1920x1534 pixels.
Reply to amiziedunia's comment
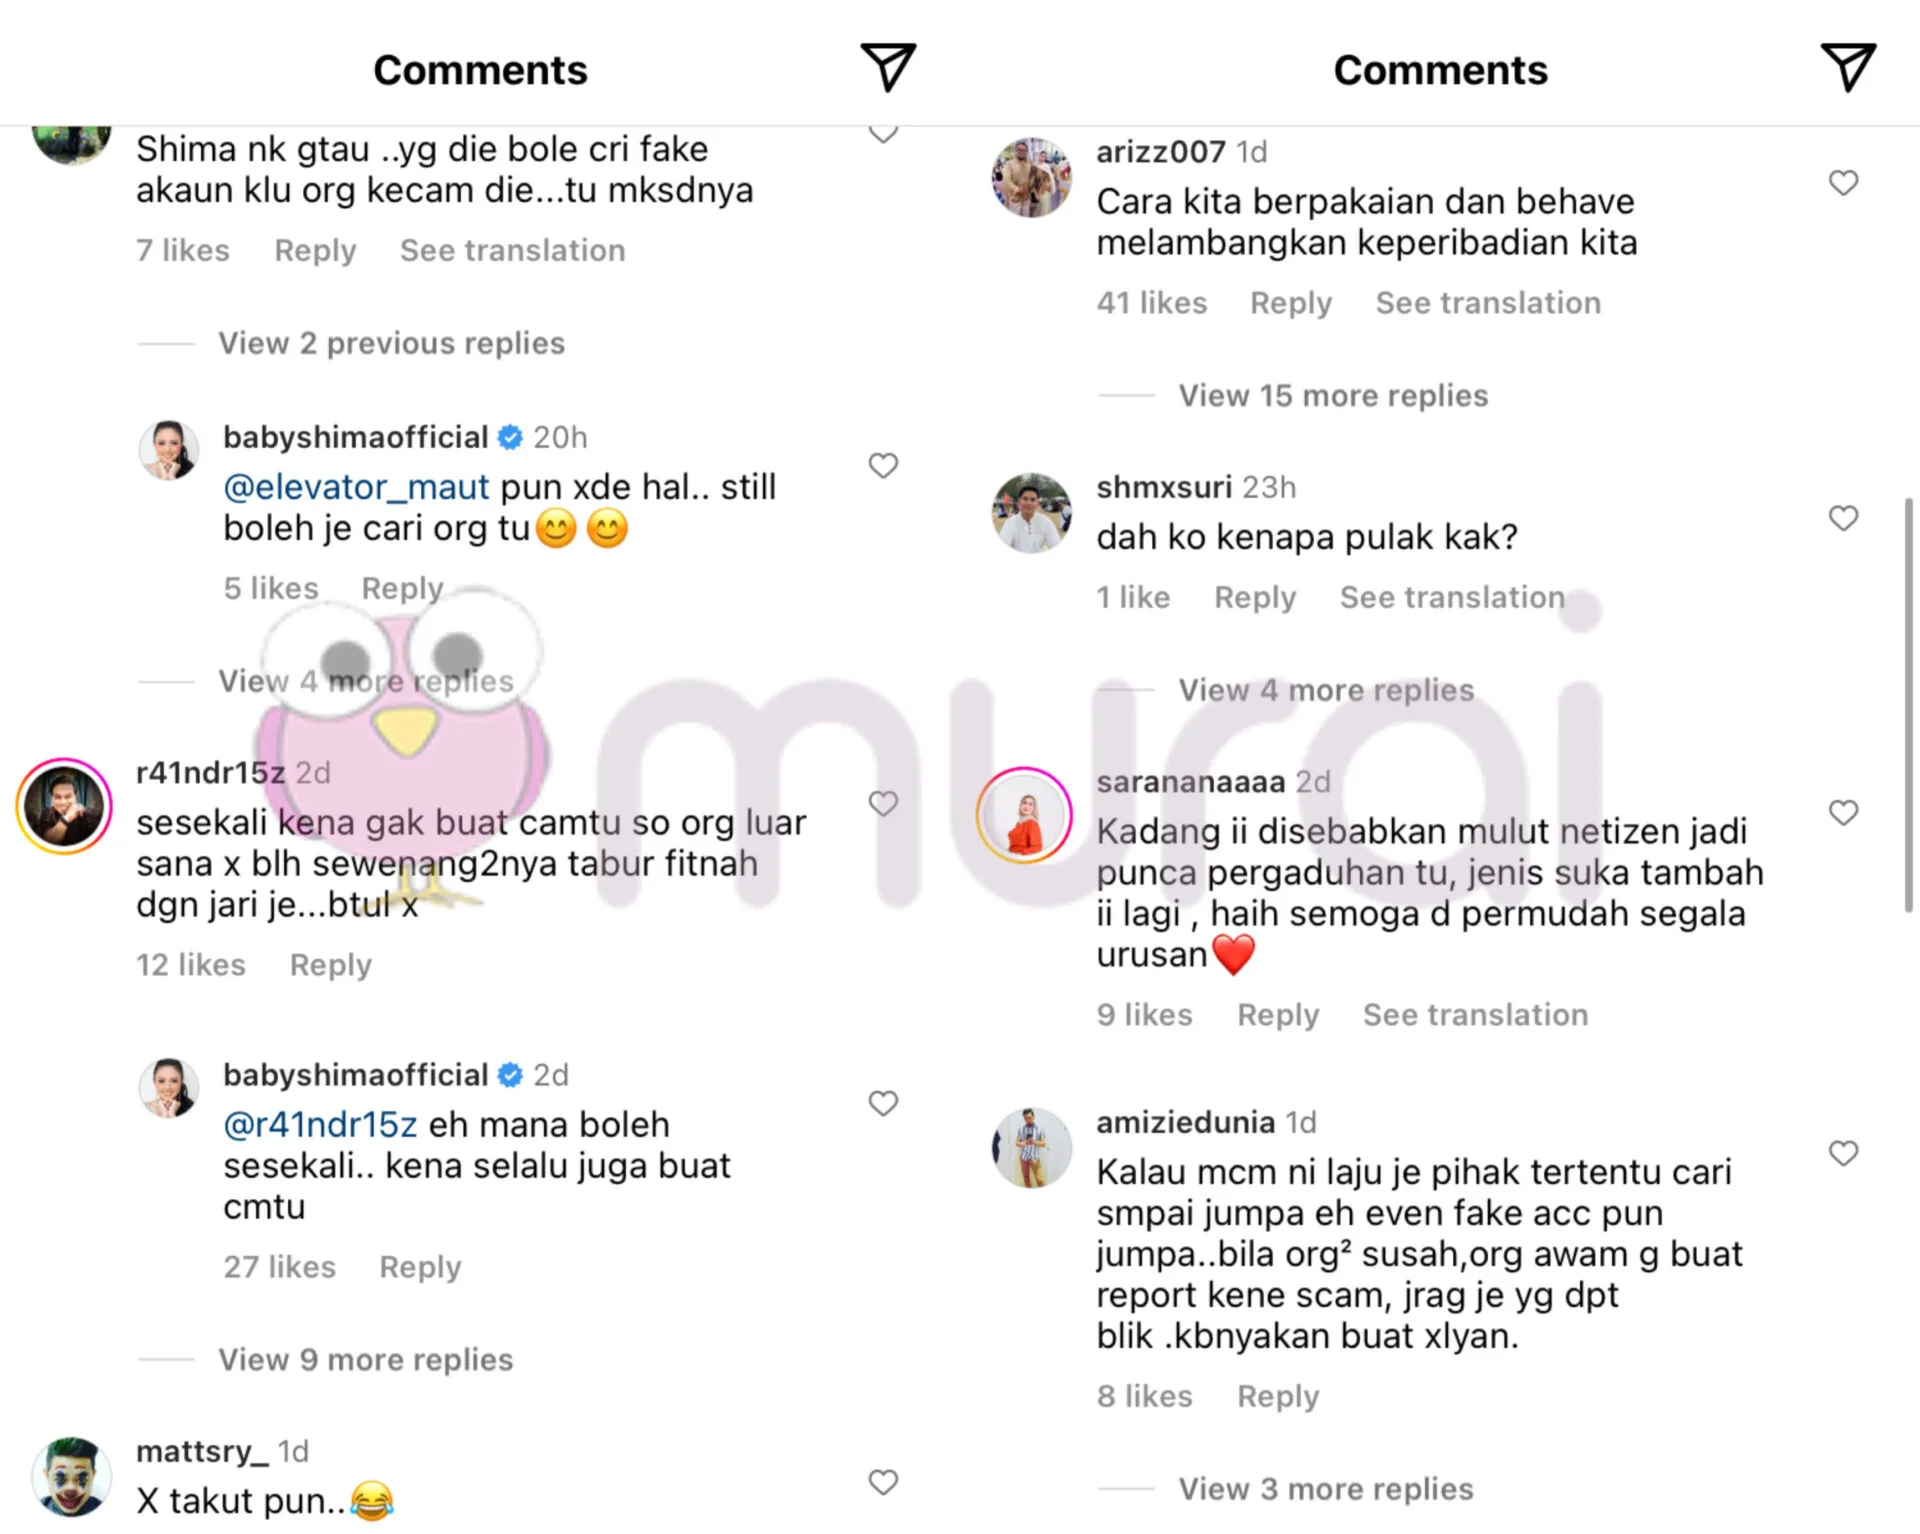tap(1278, 1396)
